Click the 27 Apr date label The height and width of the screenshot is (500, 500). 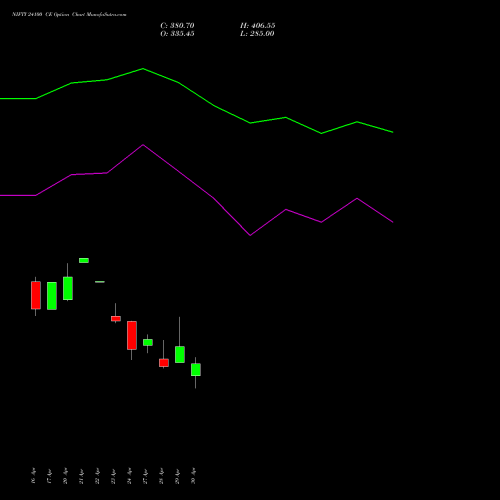click(145, 476)
